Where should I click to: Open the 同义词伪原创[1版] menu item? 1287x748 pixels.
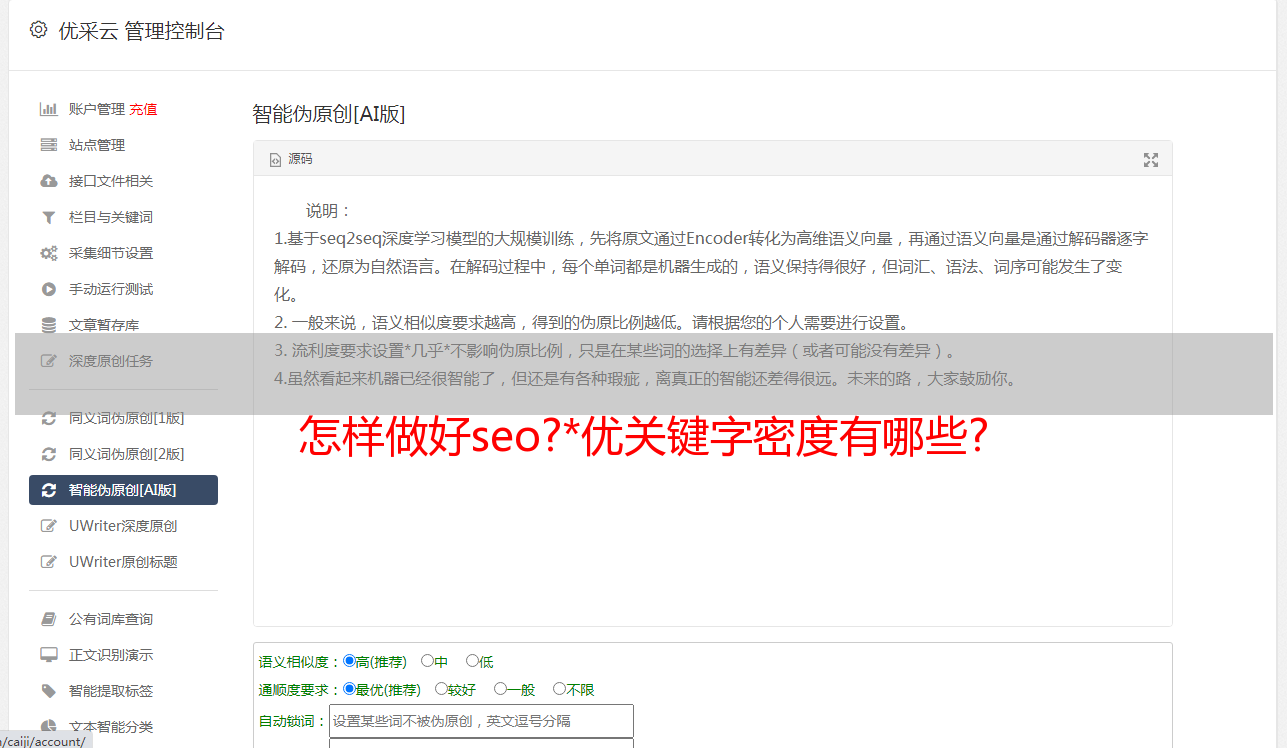124,418
